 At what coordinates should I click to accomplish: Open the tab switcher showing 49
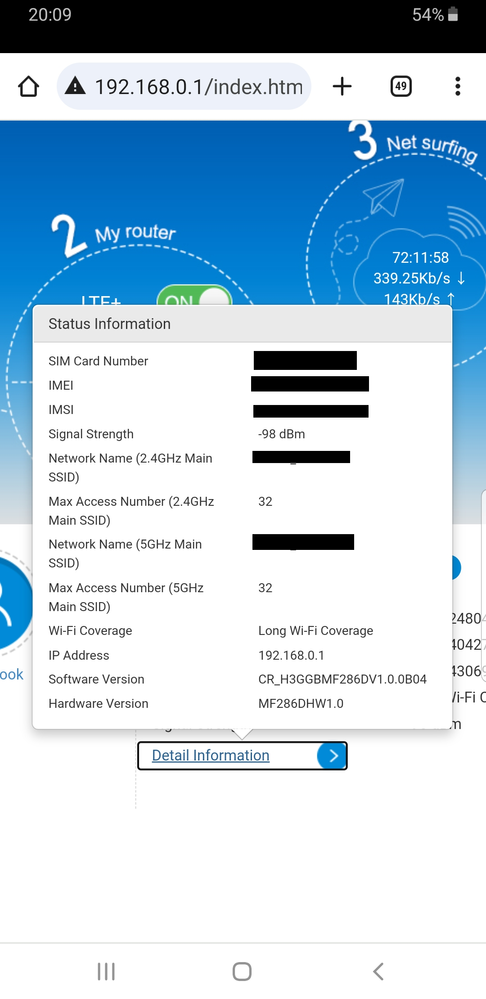[x=401, y=86]
